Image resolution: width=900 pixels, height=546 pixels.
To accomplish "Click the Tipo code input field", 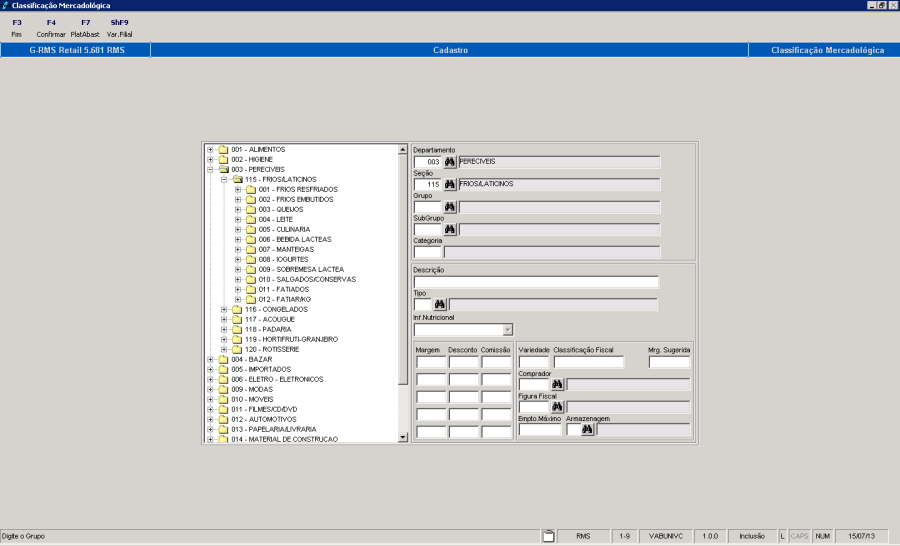I will point(422,304).
